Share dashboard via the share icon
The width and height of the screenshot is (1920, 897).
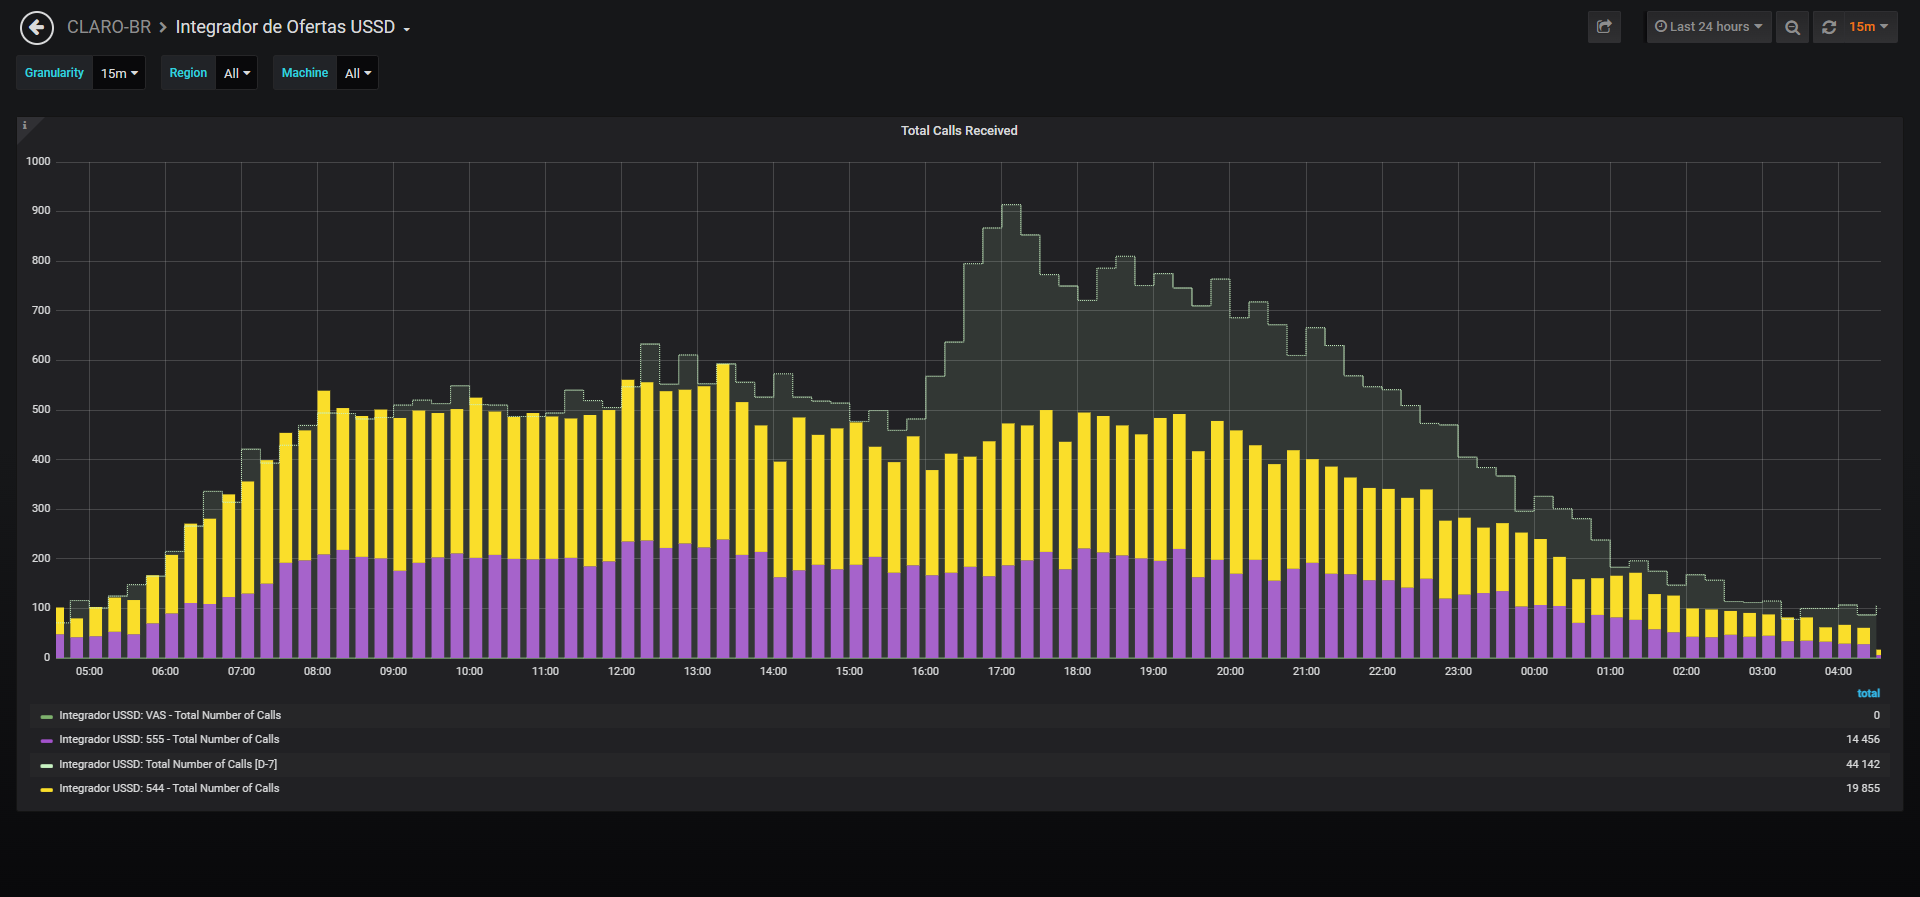(1604, 27)
